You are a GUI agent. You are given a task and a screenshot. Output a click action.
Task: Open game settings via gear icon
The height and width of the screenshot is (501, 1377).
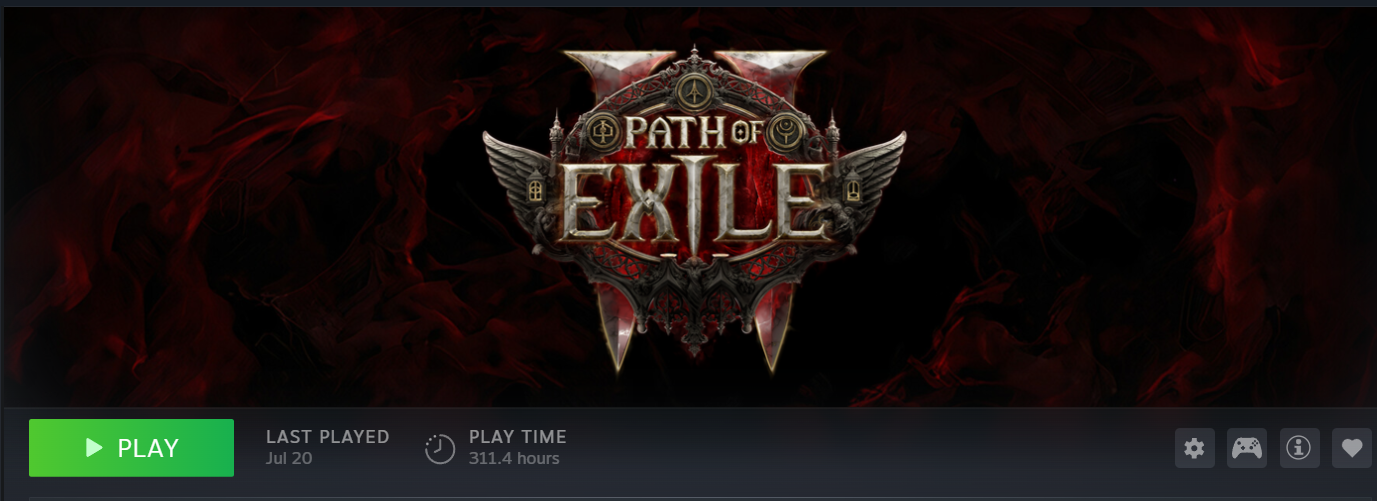[x=1194, y=448]
